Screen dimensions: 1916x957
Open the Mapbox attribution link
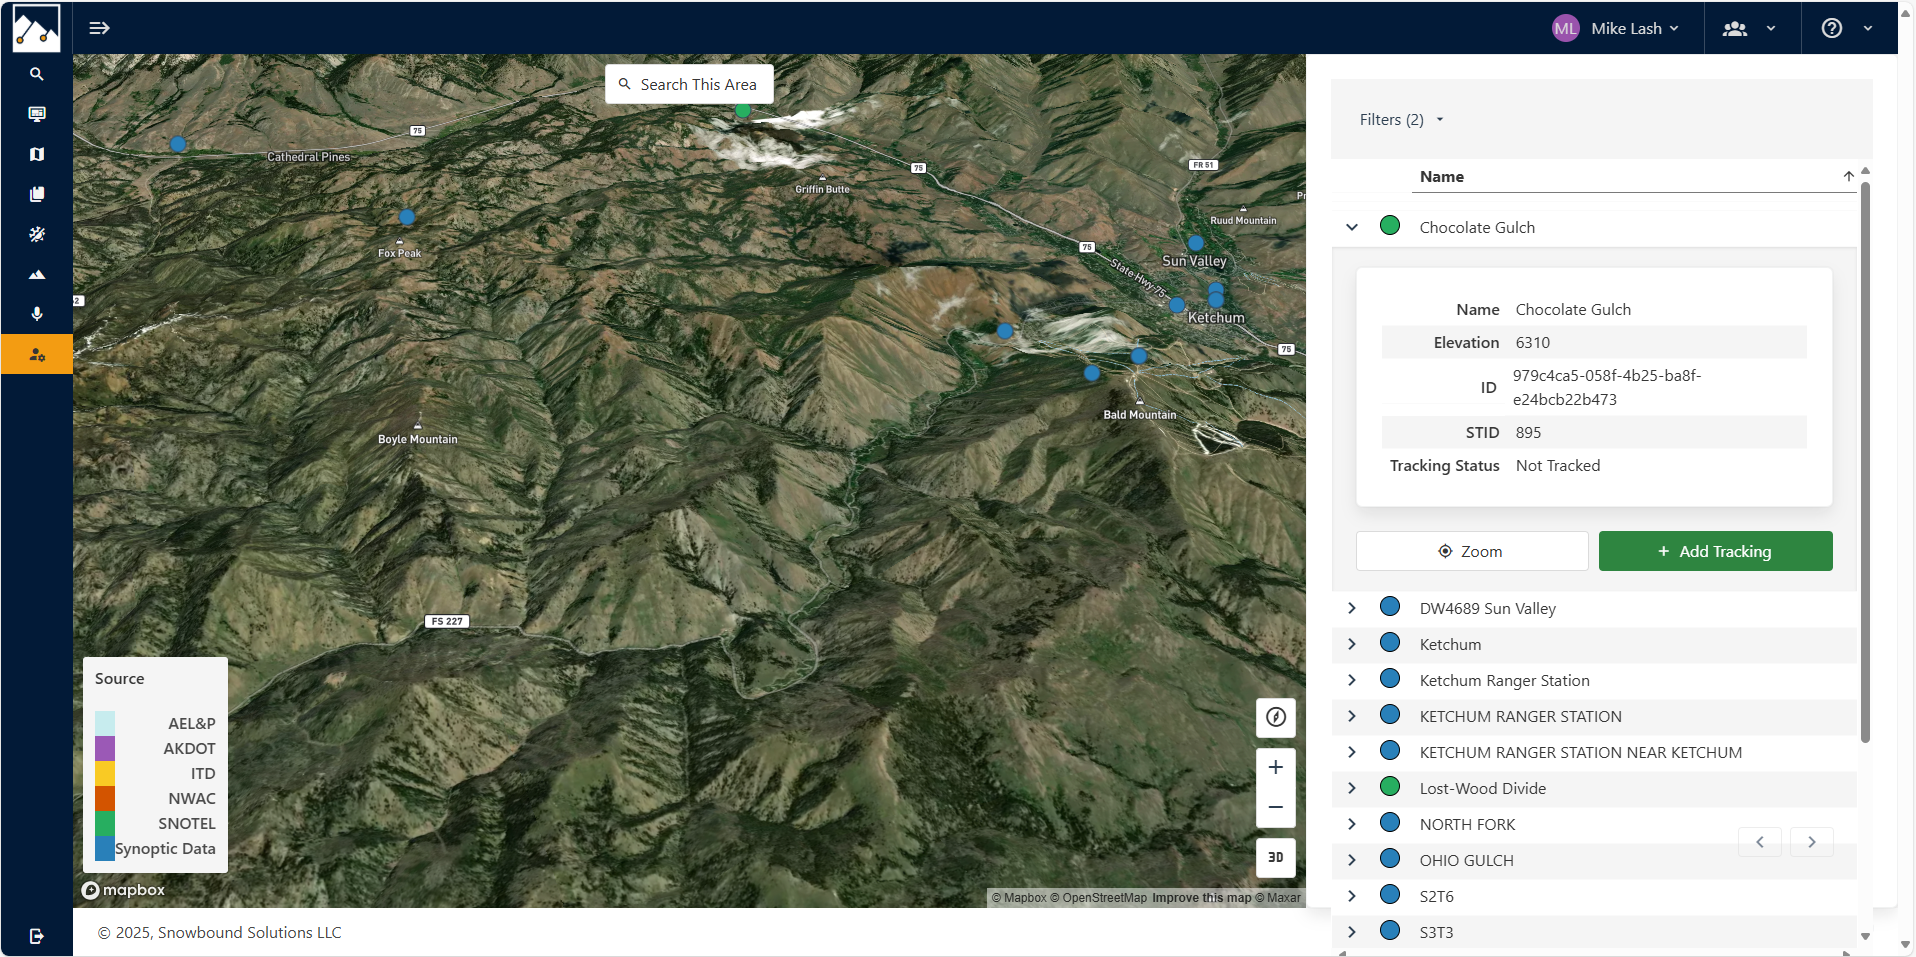(1020, 898)
